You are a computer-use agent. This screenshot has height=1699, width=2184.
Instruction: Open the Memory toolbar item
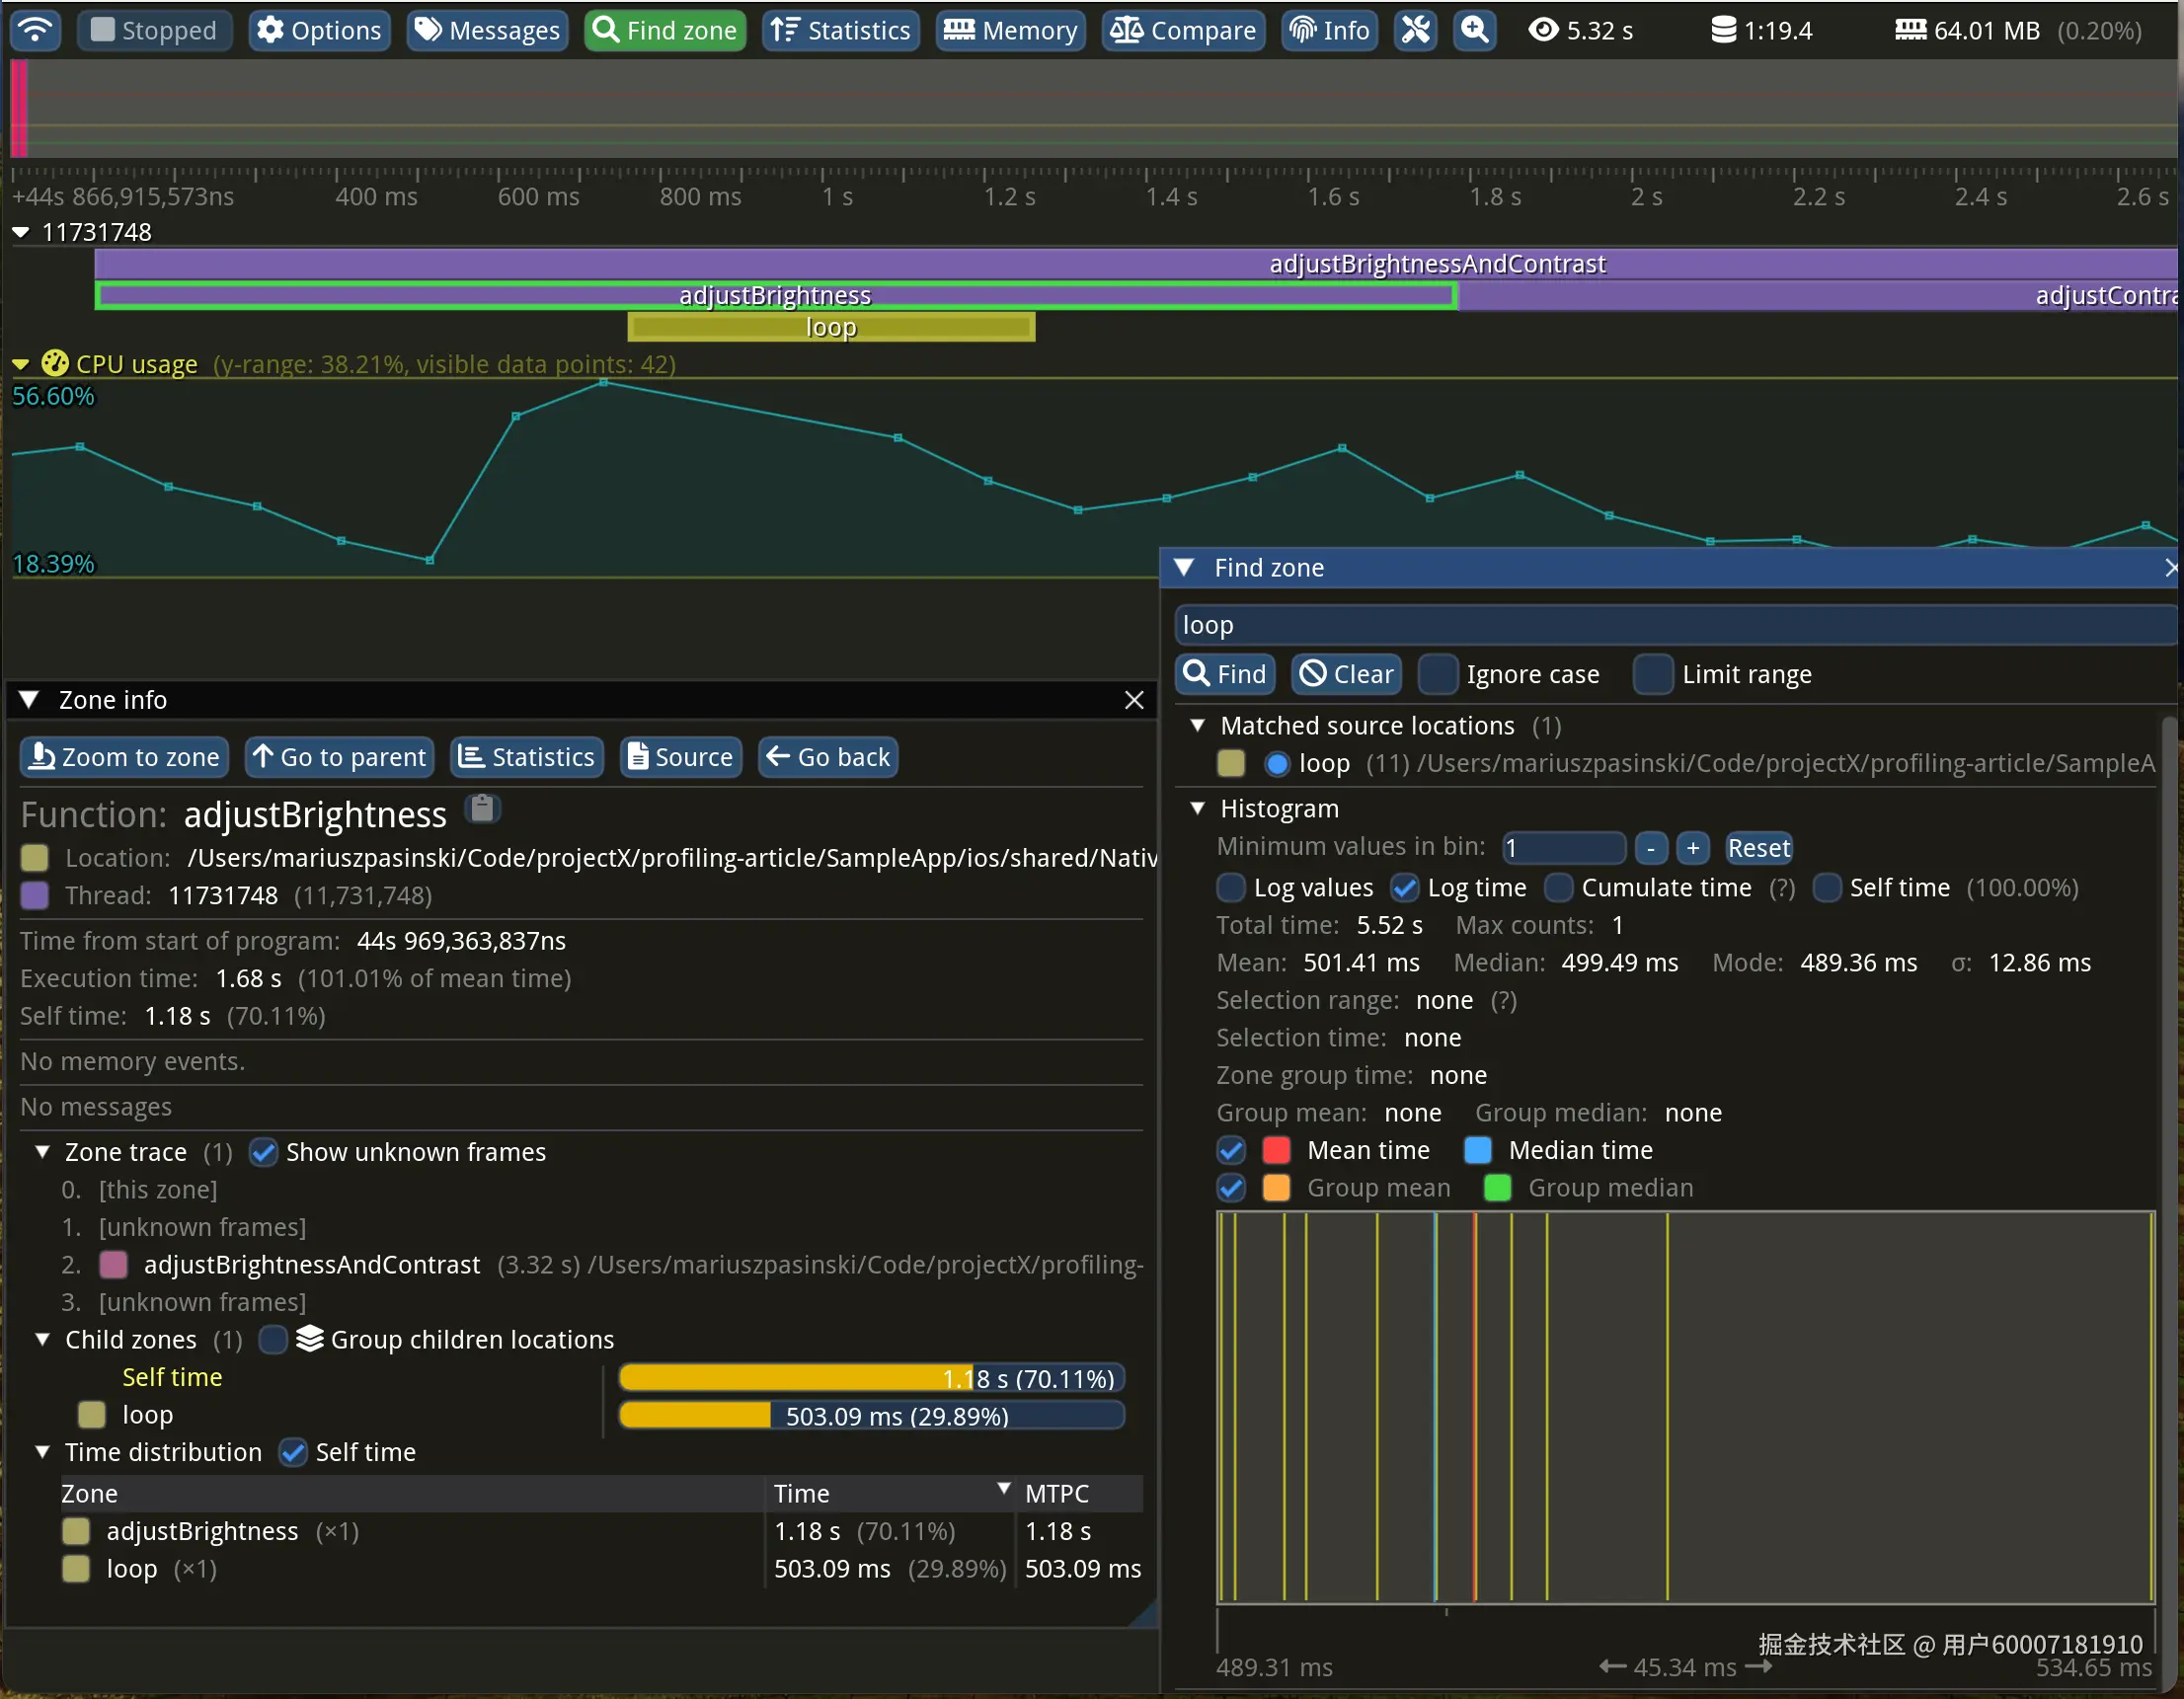(1010, 30)
